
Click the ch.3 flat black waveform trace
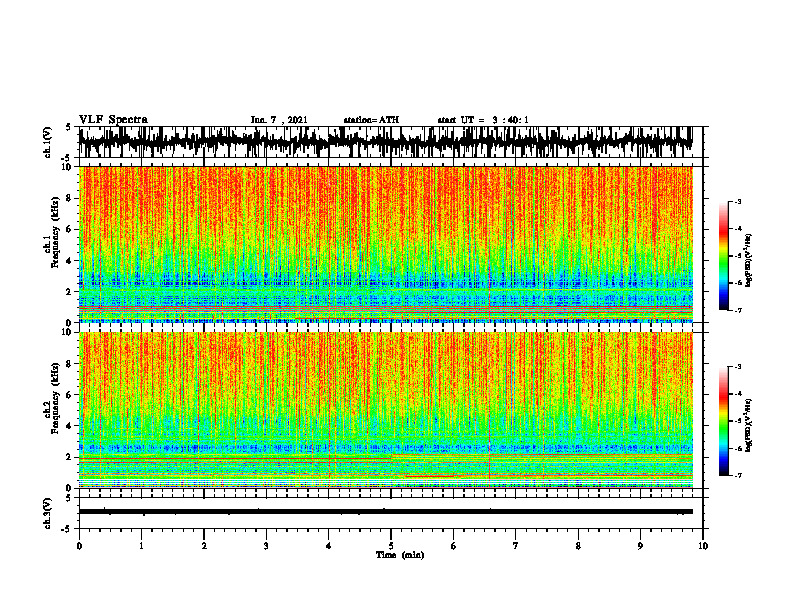tap(386, 512)
